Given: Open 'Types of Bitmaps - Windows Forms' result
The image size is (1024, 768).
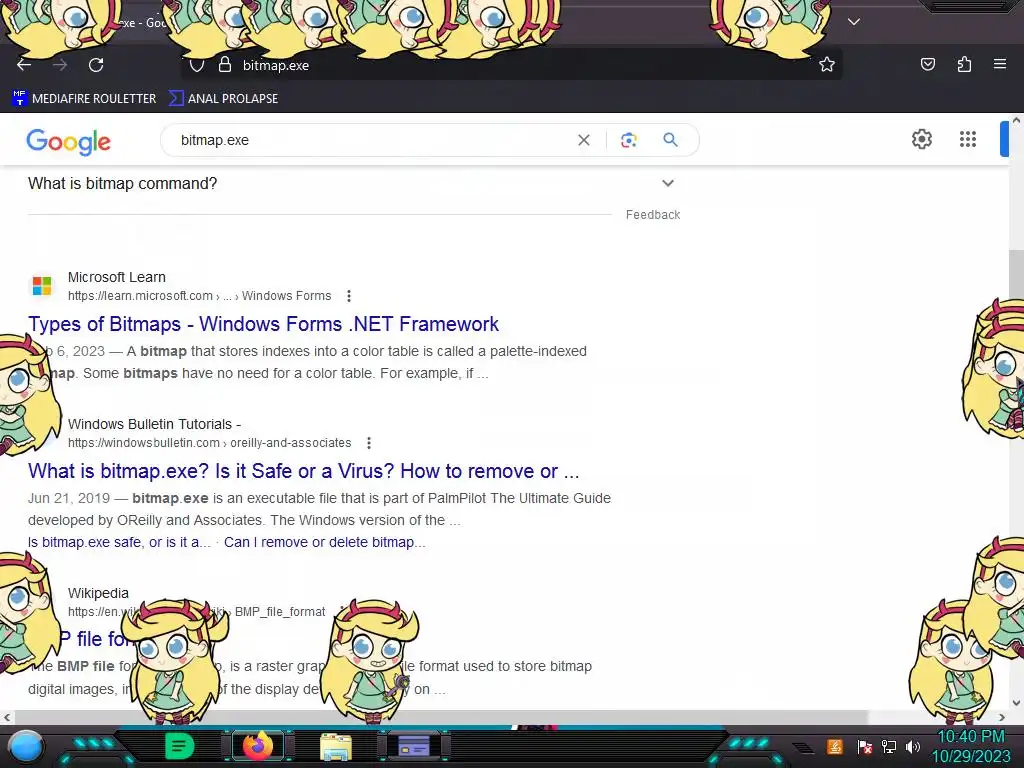Looking at the screenshot, I should 263,324.
